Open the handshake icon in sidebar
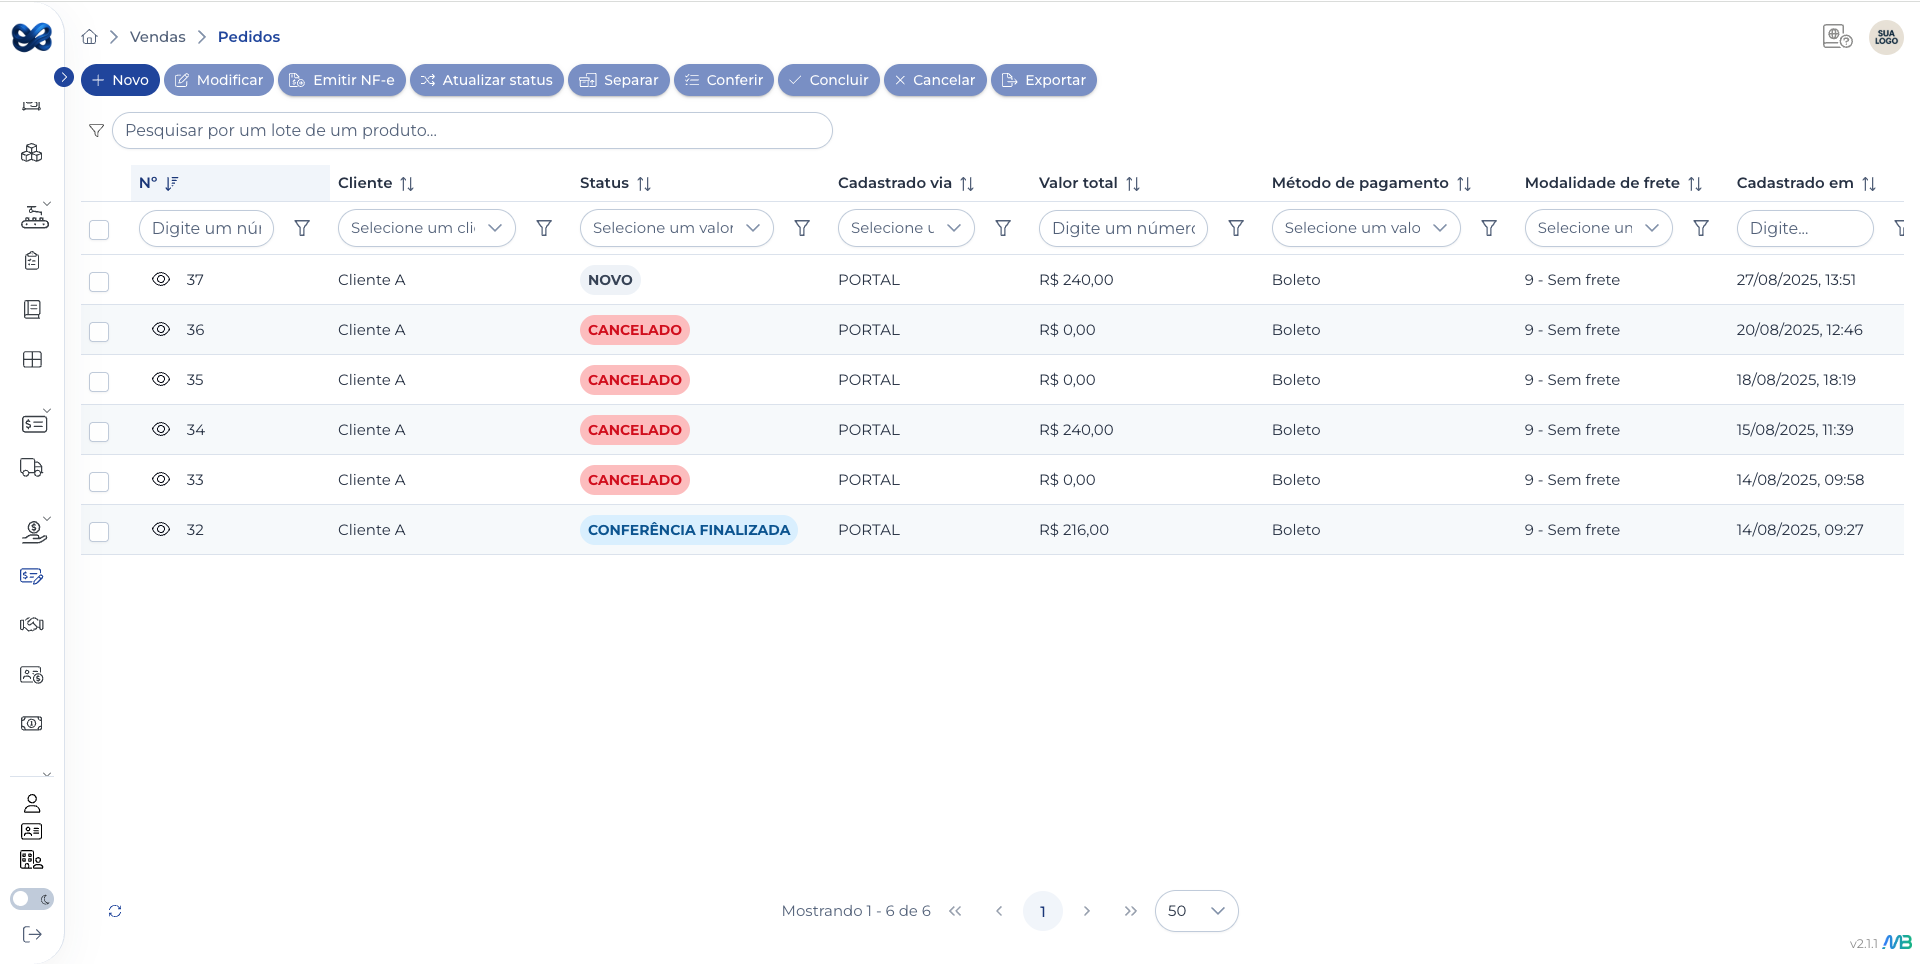 click(32, 624)
